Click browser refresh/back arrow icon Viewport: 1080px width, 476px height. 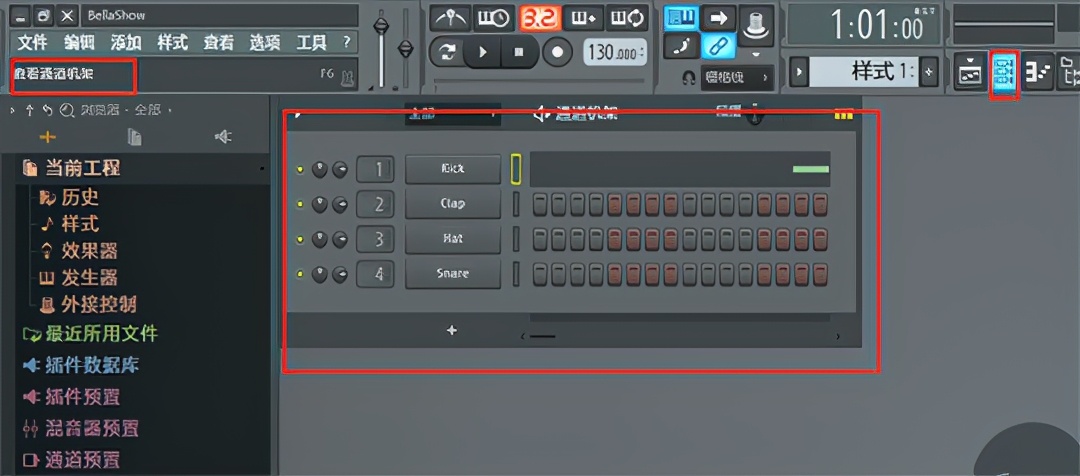[x=48, y=110]
